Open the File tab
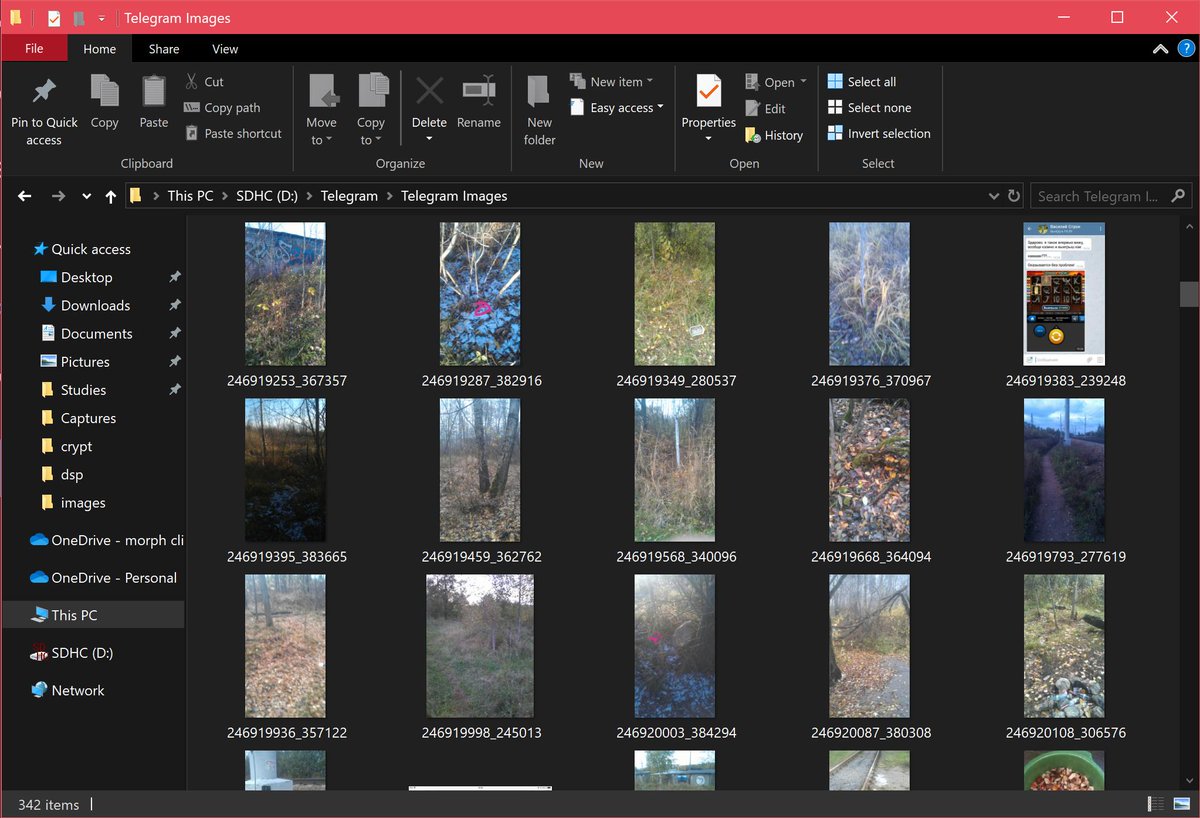Image resolution: width=1200 pixels, height=818 pixels. click(34, 48)
